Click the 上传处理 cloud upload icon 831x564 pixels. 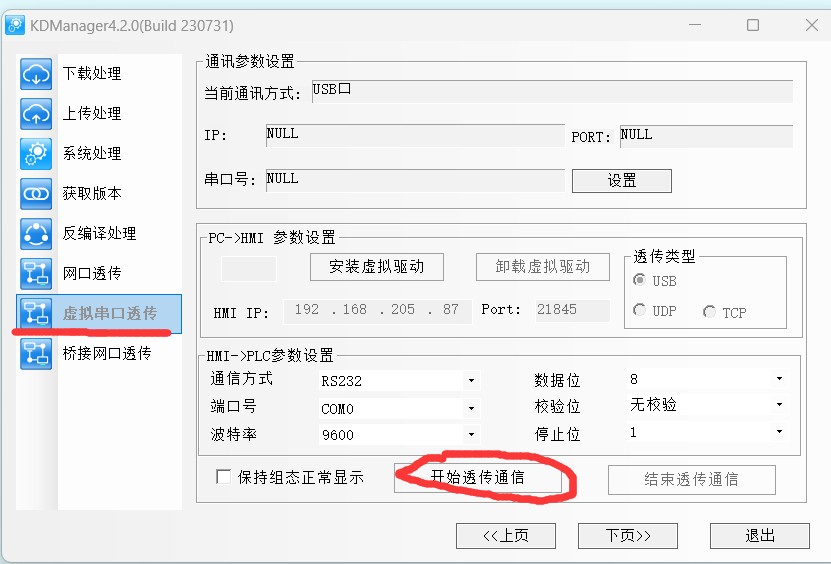tap(36, 113)
